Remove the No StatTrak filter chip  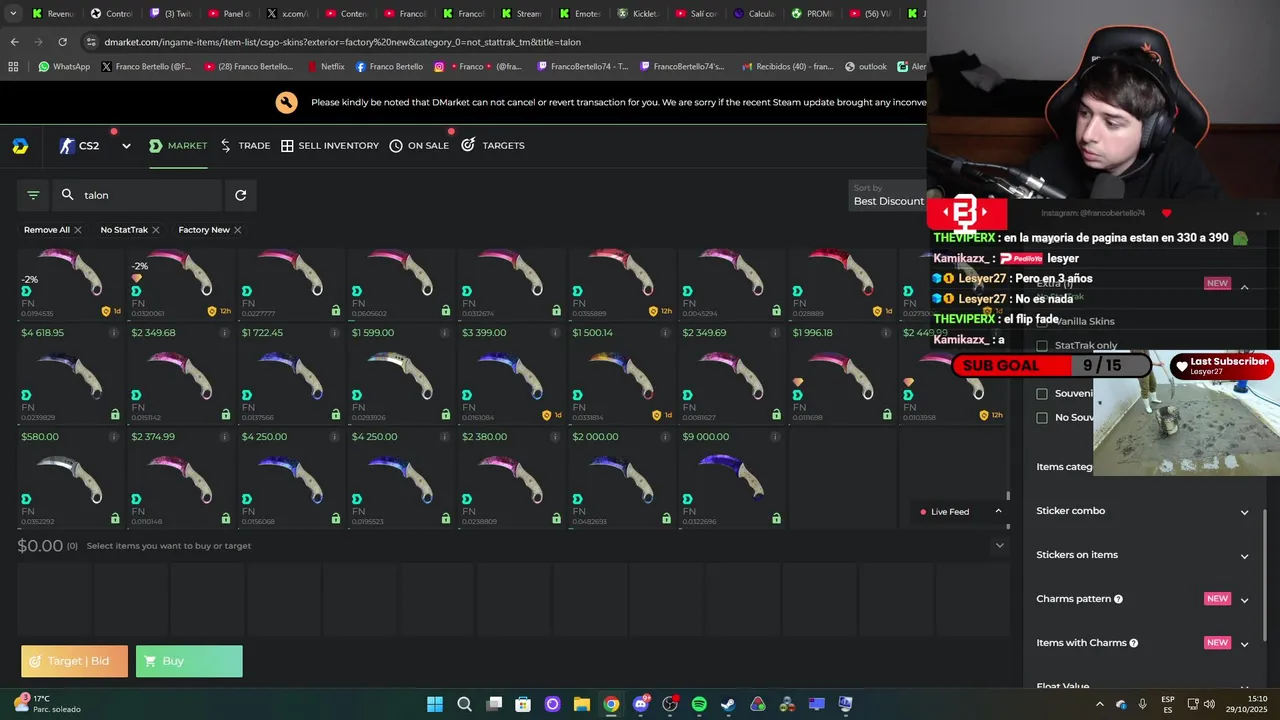[x=155, y=230]
